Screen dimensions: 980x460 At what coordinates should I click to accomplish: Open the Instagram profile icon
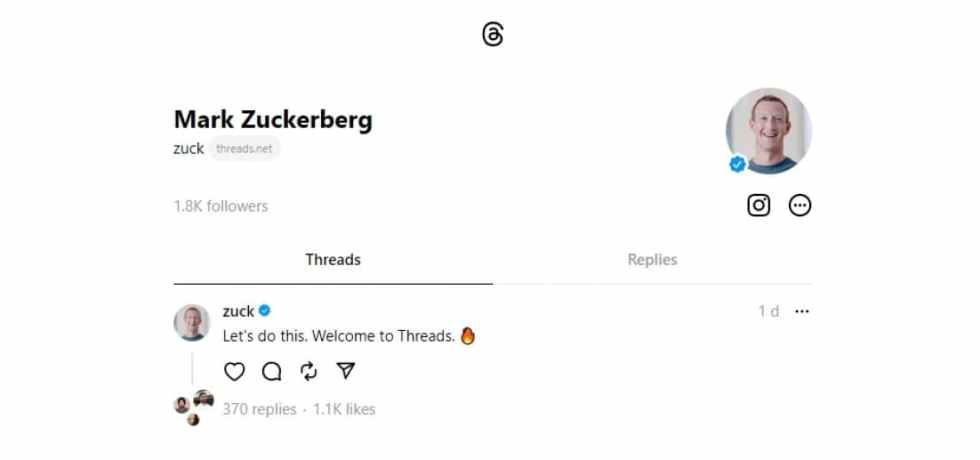759,205
